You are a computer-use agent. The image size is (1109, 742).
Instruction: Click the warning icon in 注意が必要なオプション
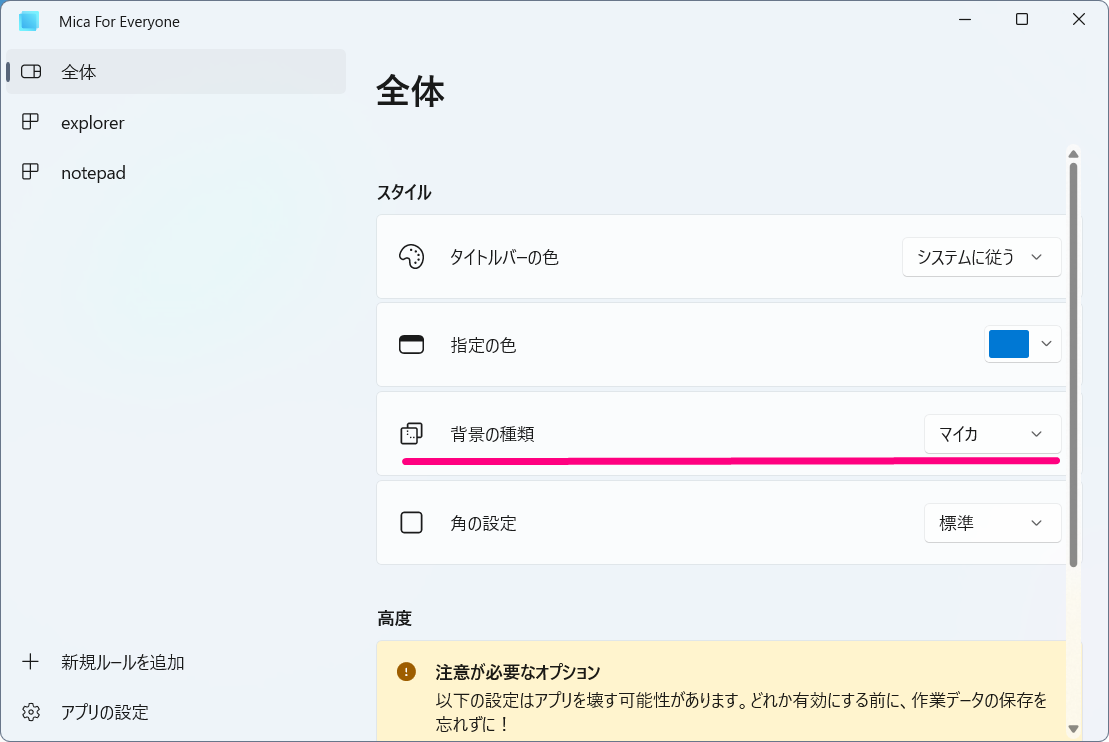click(407, 671)
